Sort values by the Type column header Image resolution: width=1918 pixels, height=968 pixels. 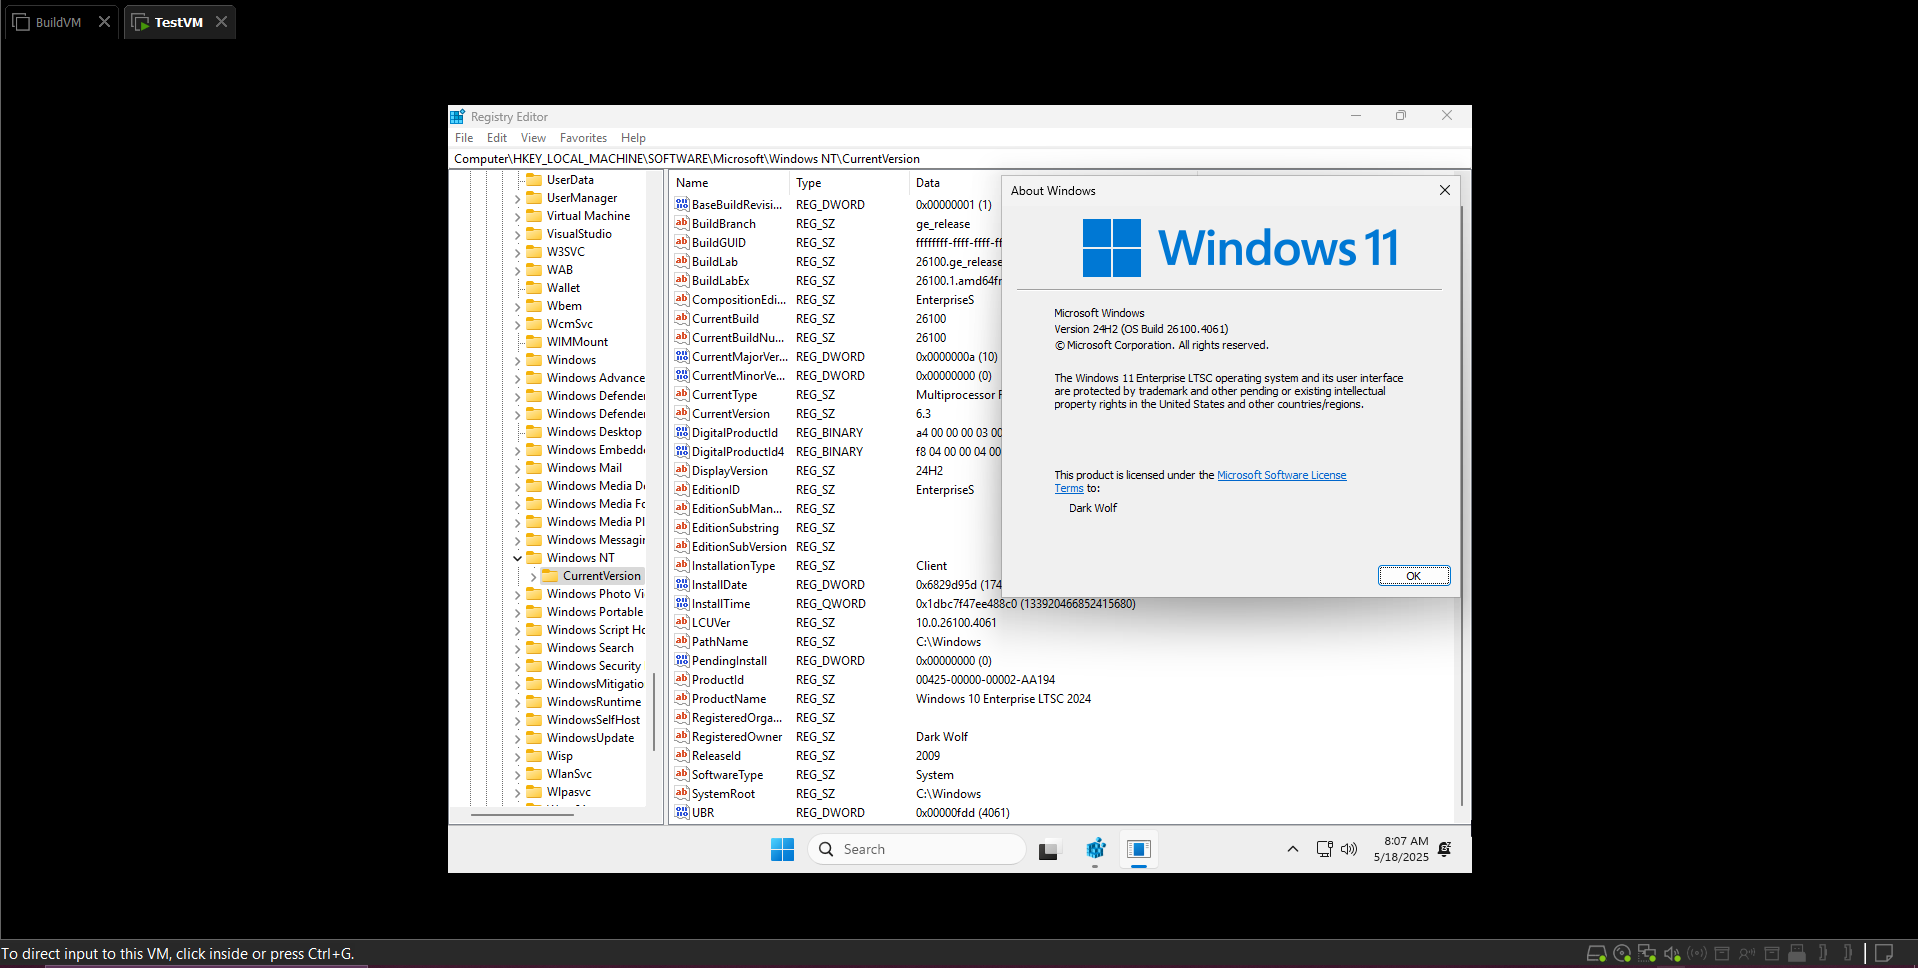point(849,183)
